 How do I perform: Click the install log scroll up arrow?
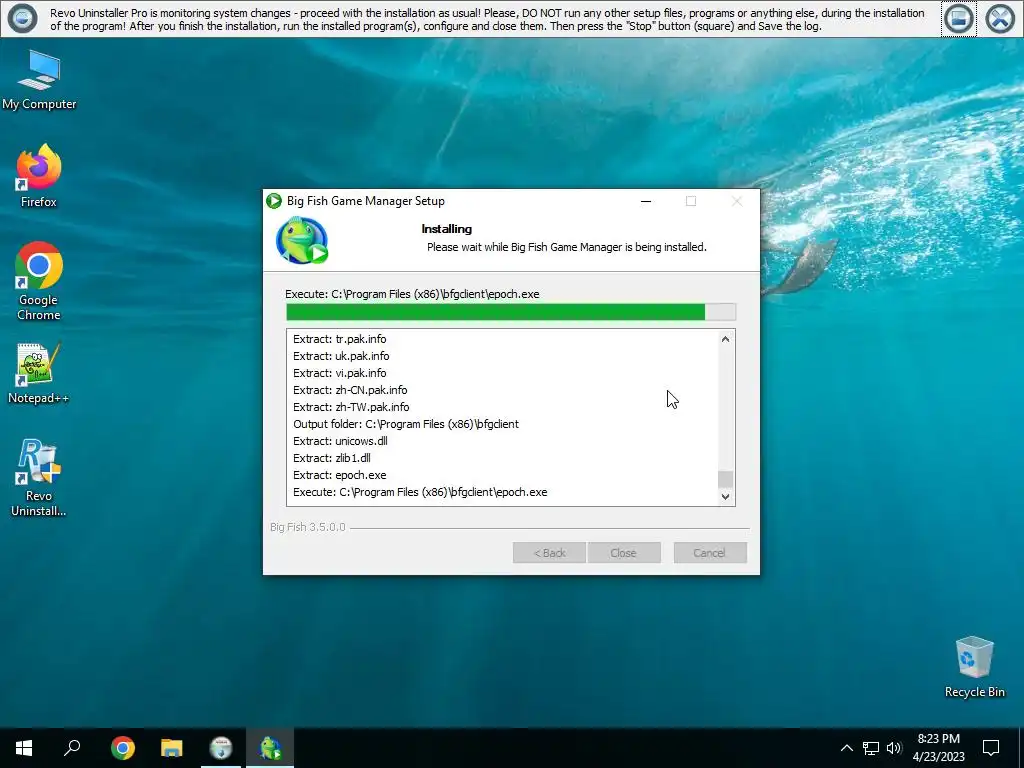point(725,339)
